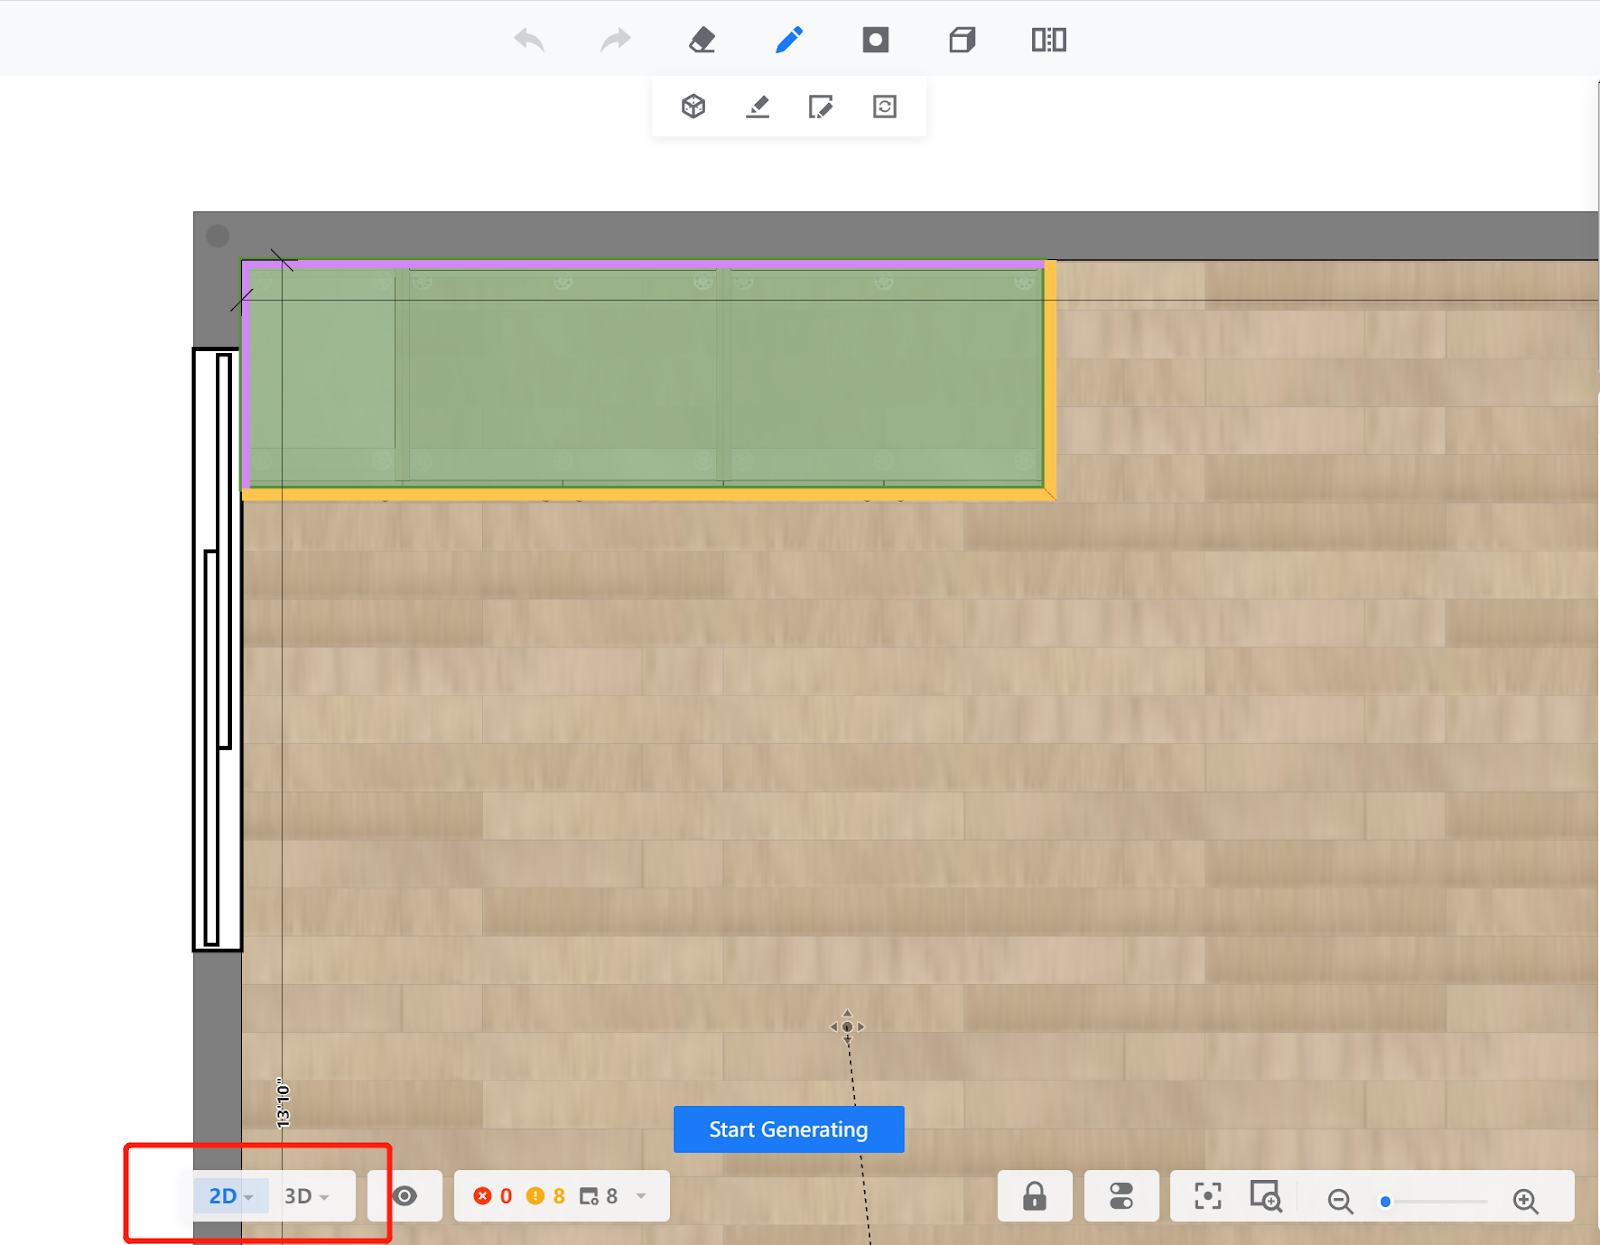Expand the 2D view dropdown arrow

click(249, 1197)
